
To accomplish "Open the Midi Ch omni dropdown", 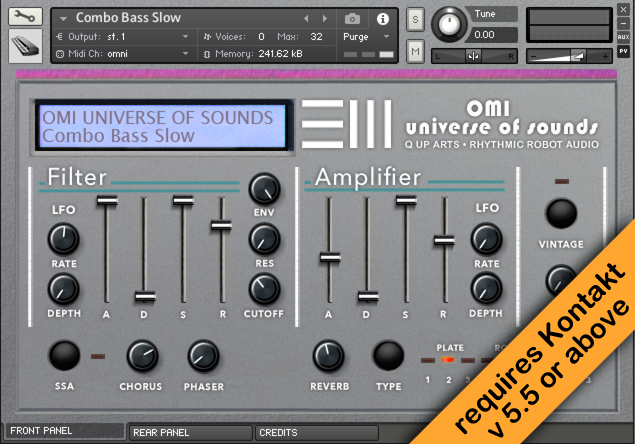I will pyautogui.click(x=123, y=53).
